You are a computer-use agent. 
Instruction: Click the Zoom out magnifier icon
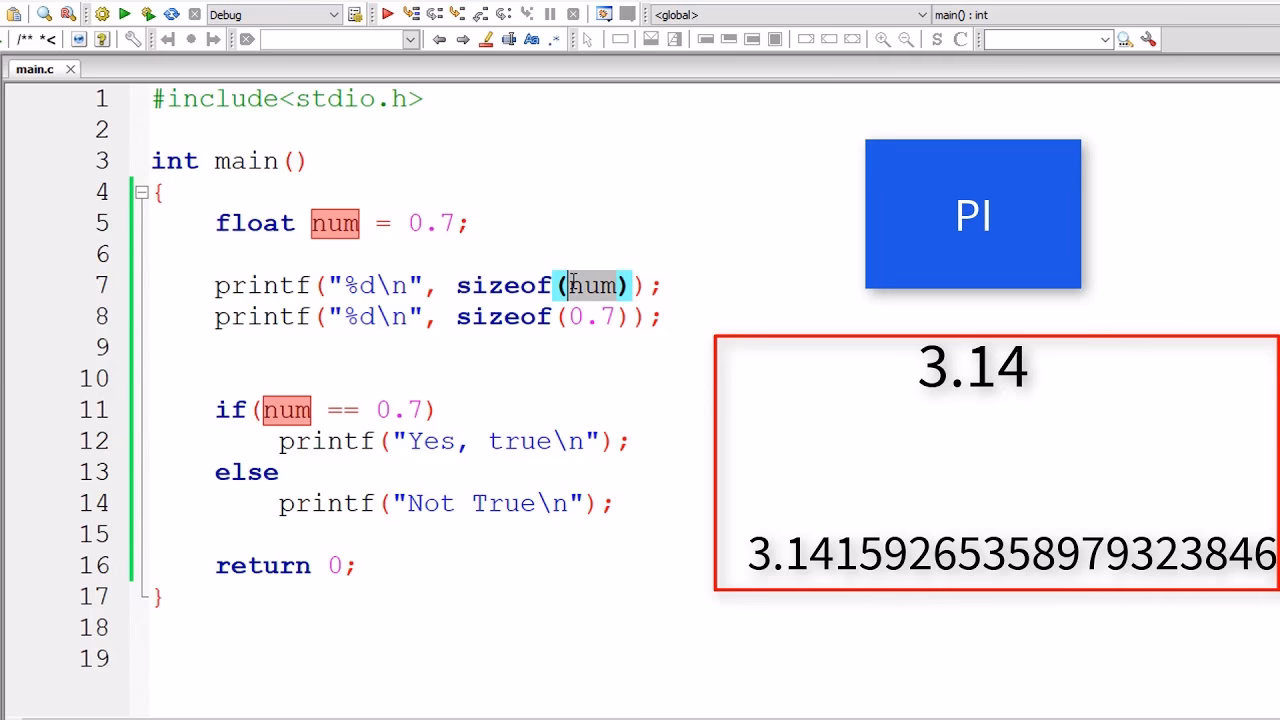[906, 39]
